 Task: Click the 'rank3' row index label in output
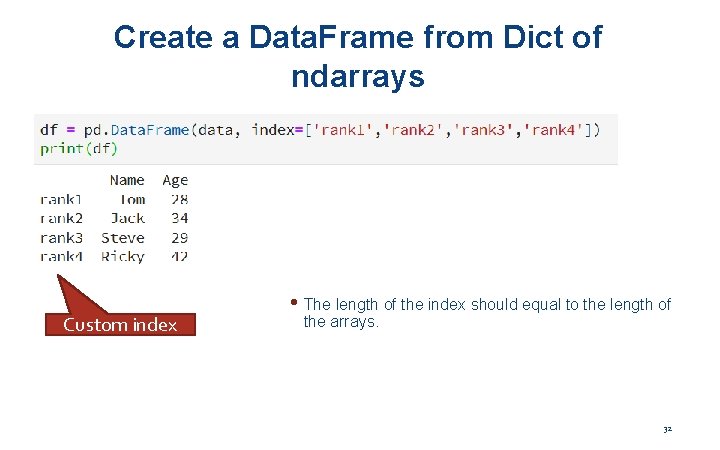point(61,238)
